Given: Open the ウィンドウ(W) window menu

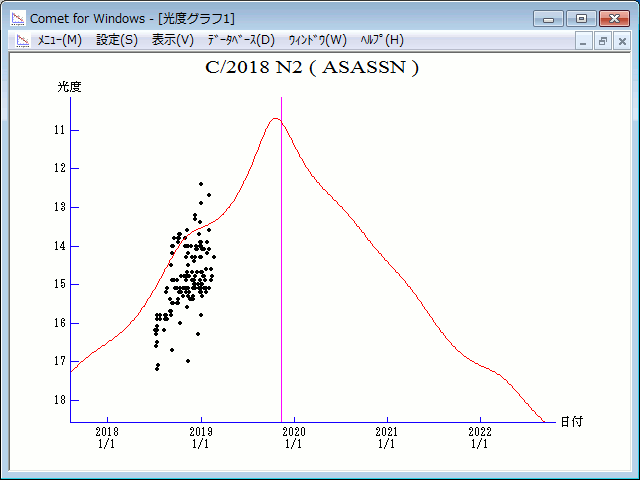Looking at the screenshot, I should [x=317, y=40].
